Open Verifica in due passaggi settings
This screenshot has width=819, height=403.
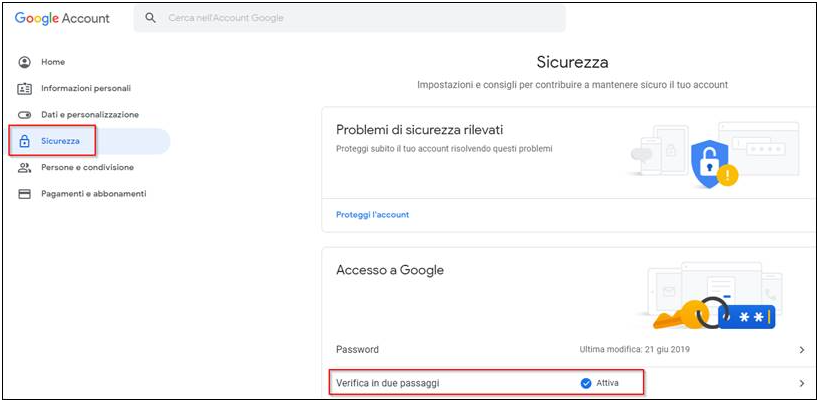[x=570, y=383]
